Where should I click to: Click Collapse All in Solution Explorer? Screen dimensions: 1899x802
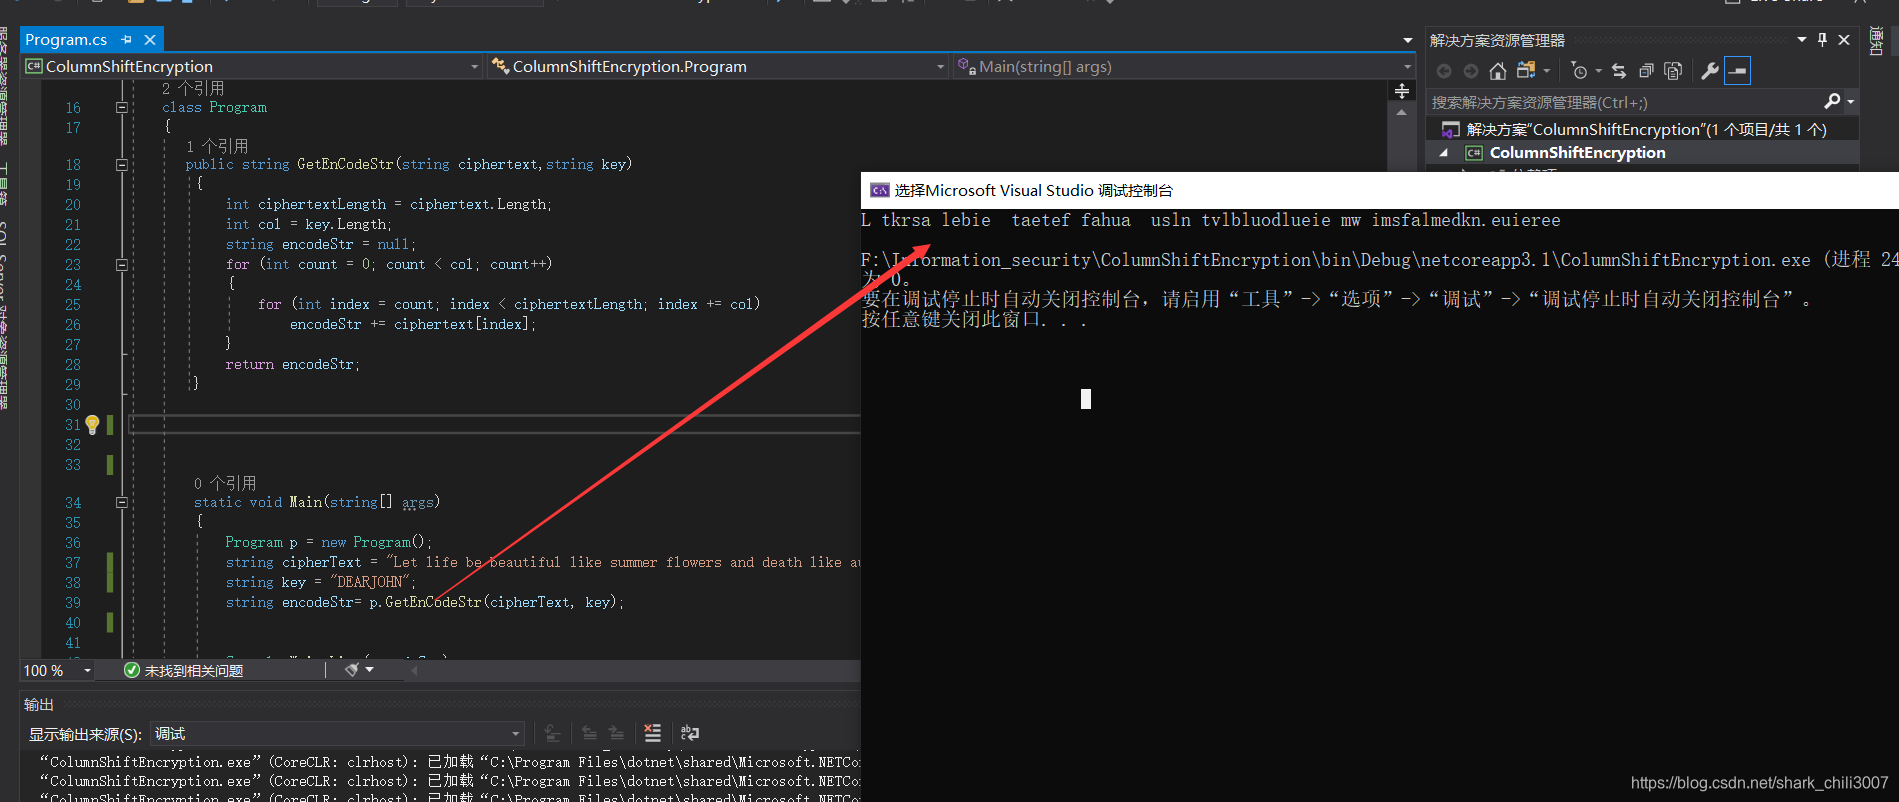1646,71
